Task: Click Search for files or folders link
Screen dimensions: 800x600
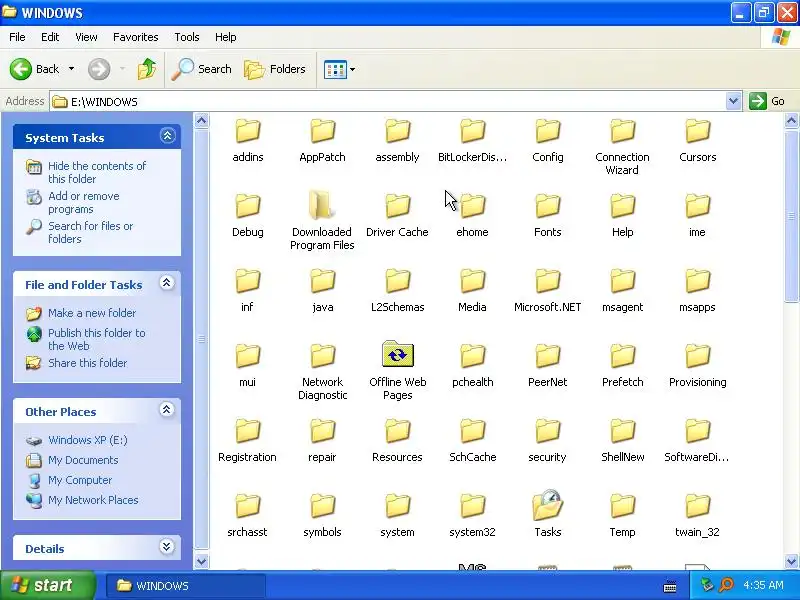Action: pos(90,232)
